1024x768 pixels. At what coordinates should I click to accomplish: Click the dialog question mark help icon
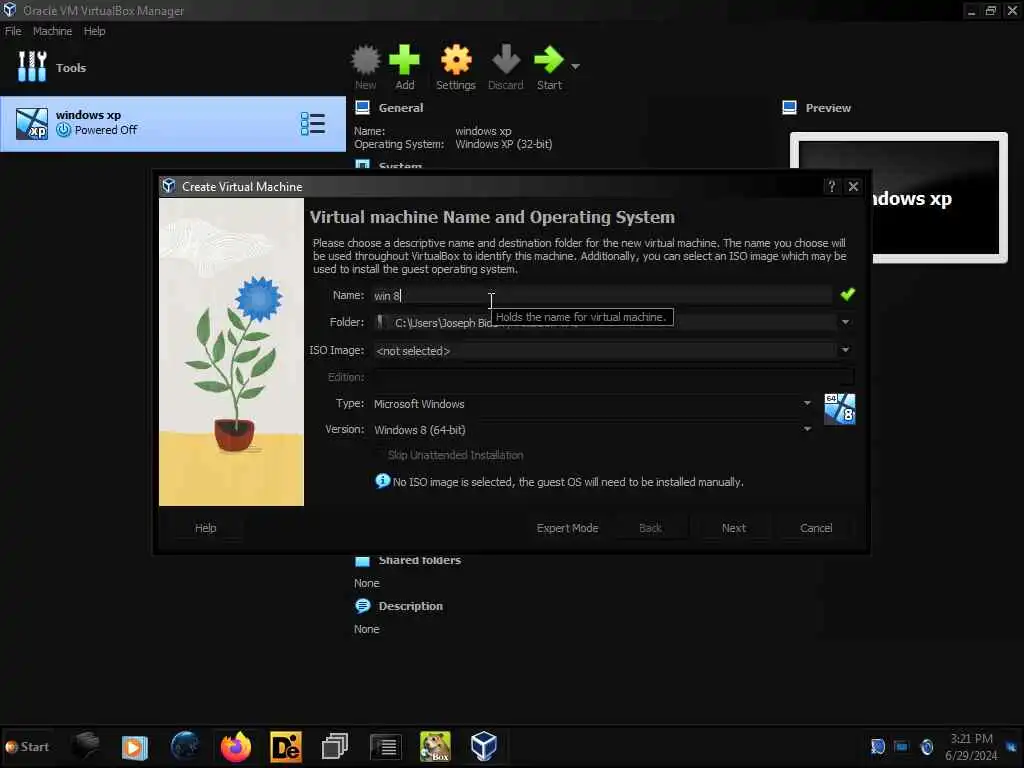tap(831, 187)
